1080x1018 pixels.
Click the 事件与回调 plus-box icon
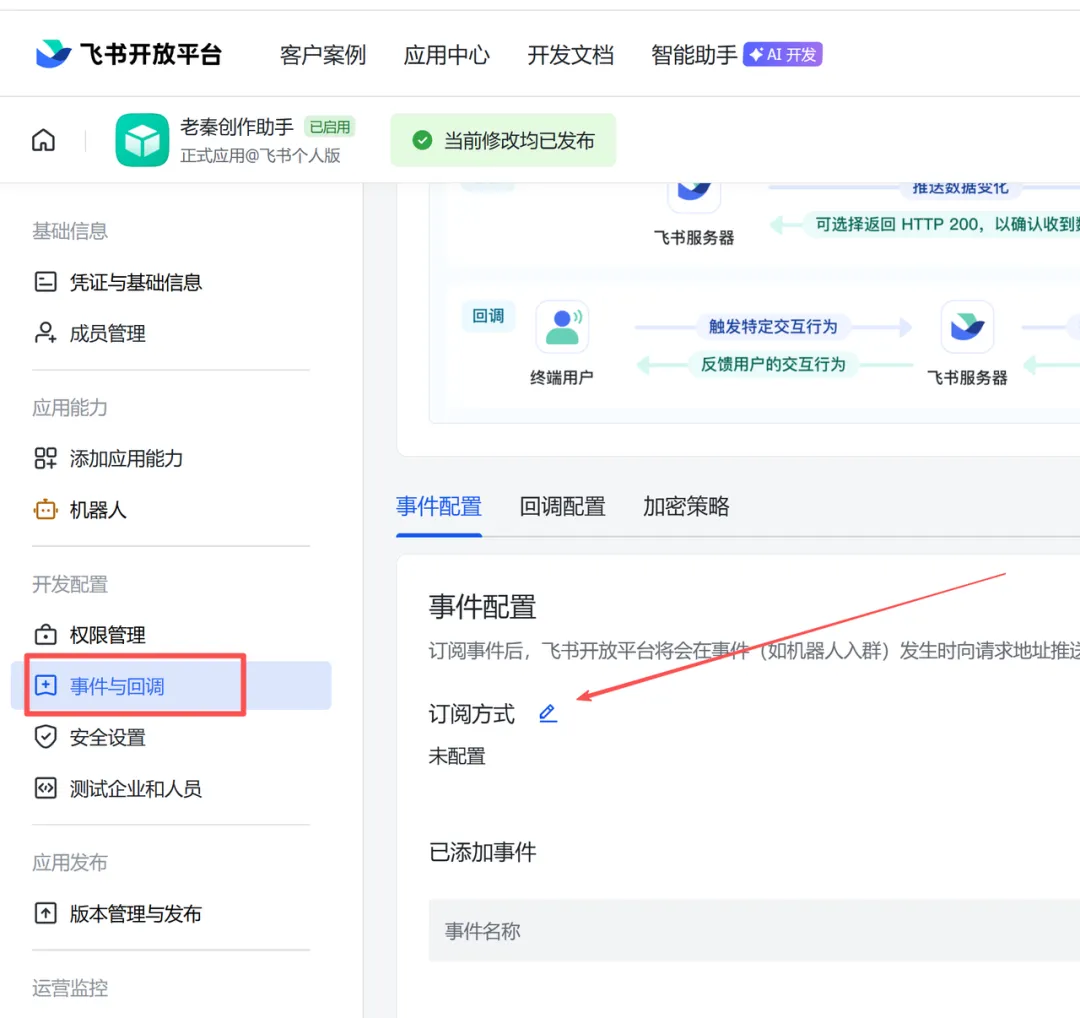45,685
